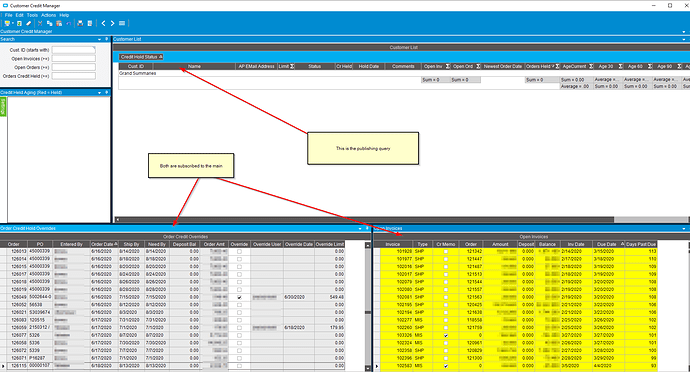Click the scissors Cut icon
The height and width of the screenshot is (372, 690).
(40, 23)
